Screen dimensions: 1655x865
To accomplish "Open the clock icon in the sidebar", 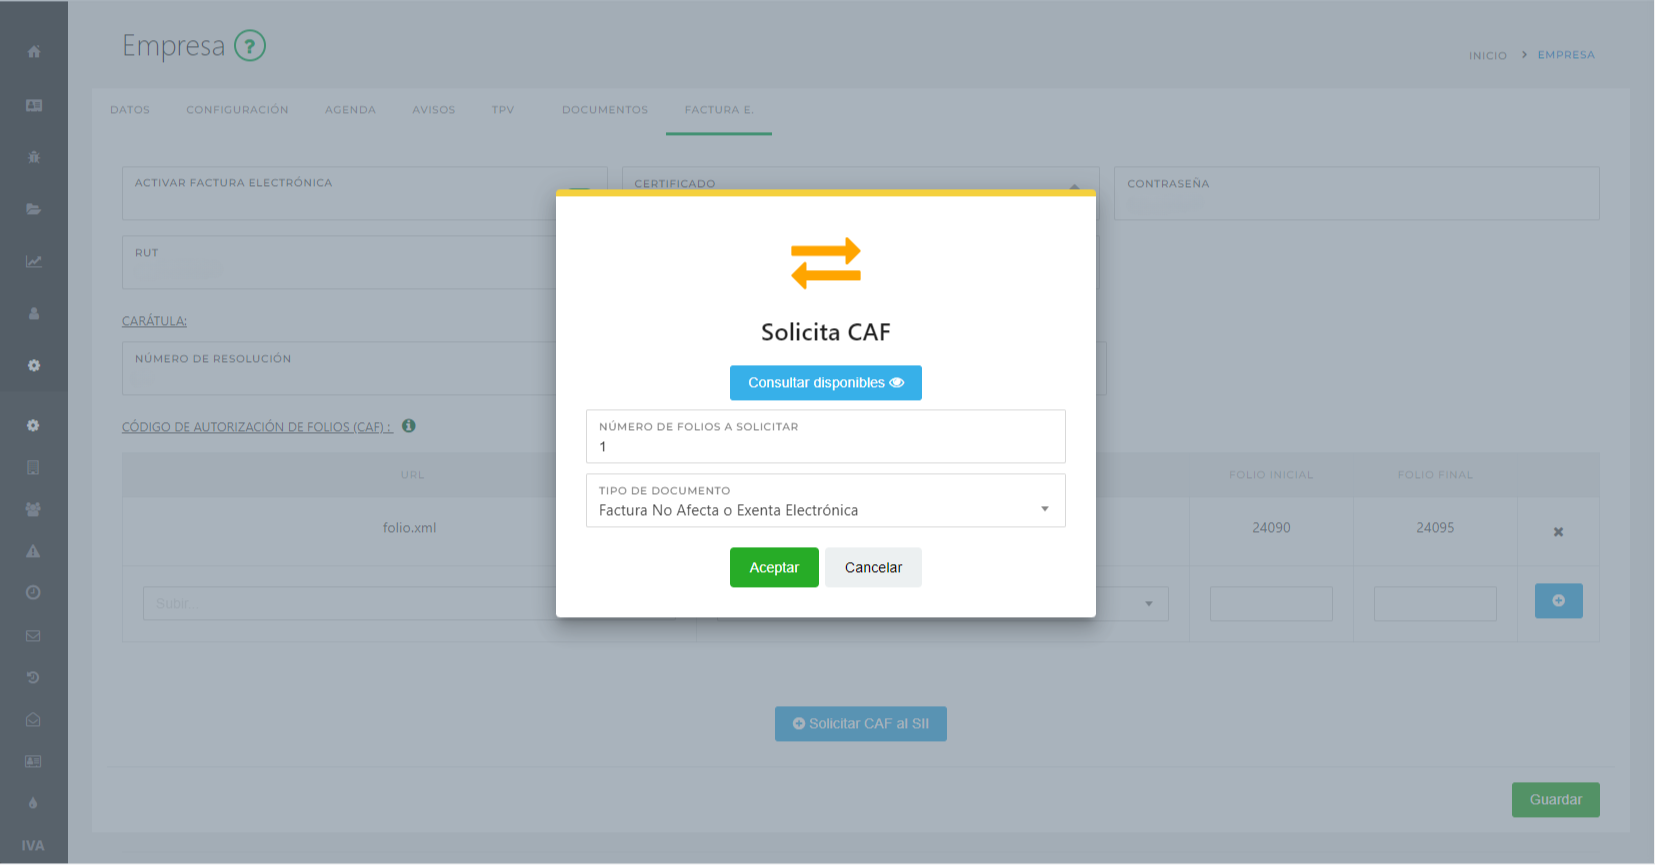I will click(33, 593).
